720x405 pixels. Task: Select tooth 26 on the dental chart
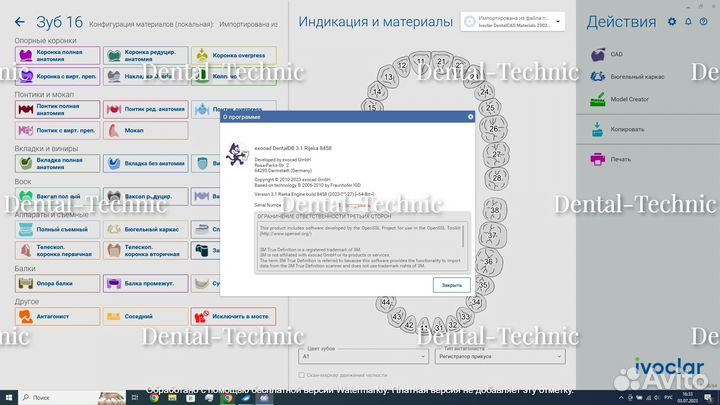(x=494, y=129)
